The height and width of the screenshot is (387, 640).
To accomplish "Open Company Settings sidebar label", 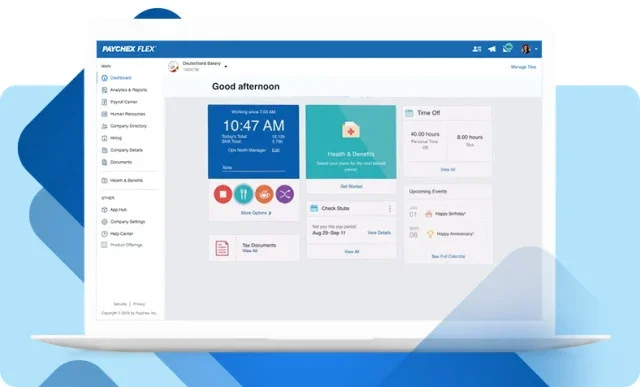I will 128,222.
